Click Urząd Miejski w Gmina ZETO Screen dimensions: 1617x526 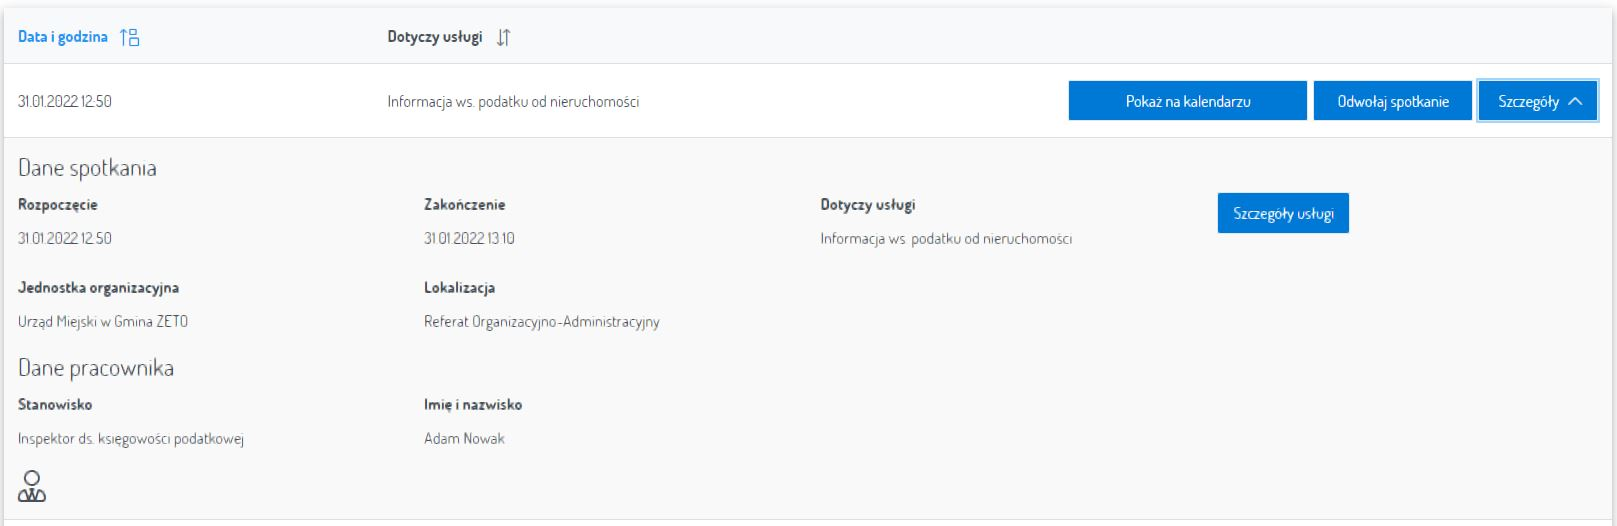pyautogui.click(x=103, y=321)
